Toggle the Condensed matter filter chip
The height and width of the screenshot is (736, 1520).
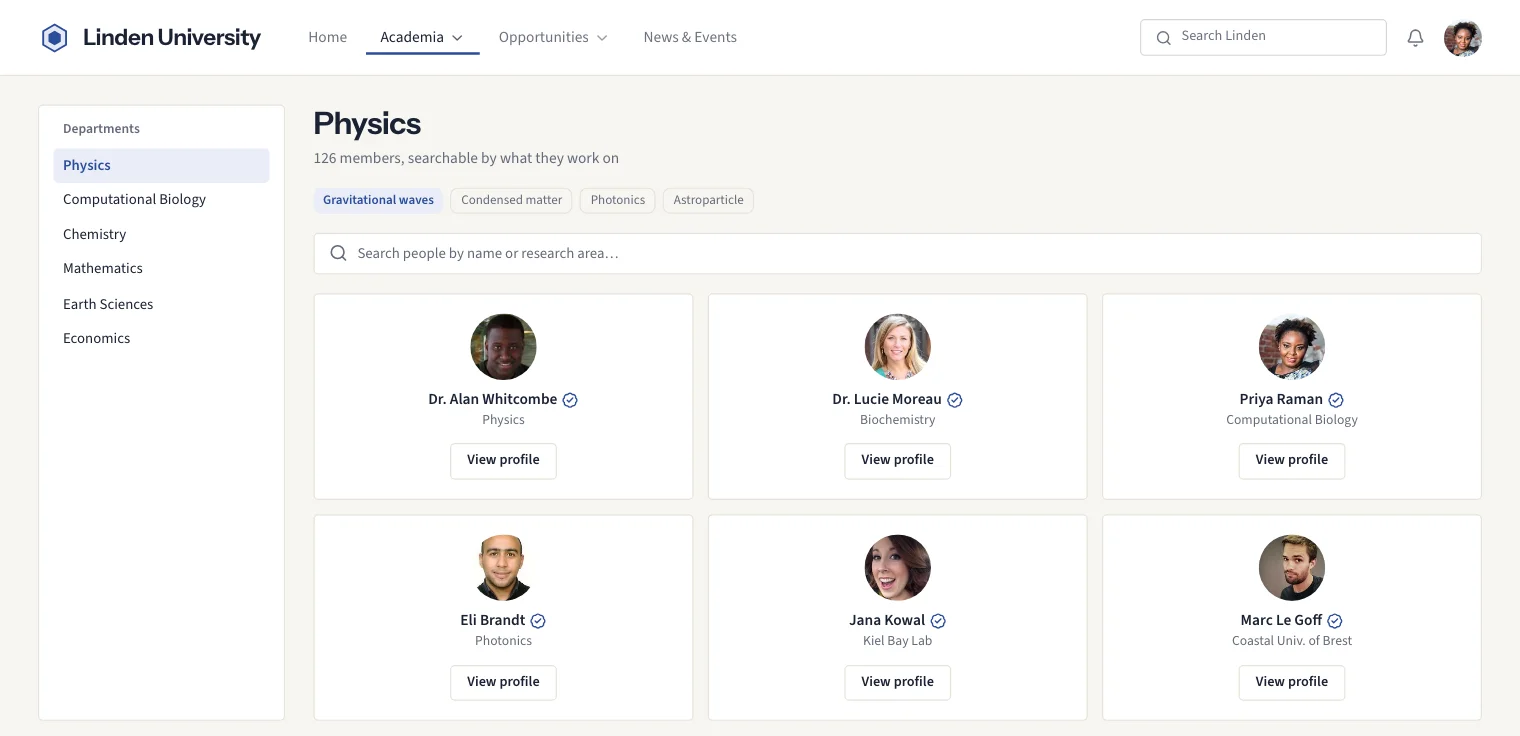pyautogui.click(x=511, y=200)
